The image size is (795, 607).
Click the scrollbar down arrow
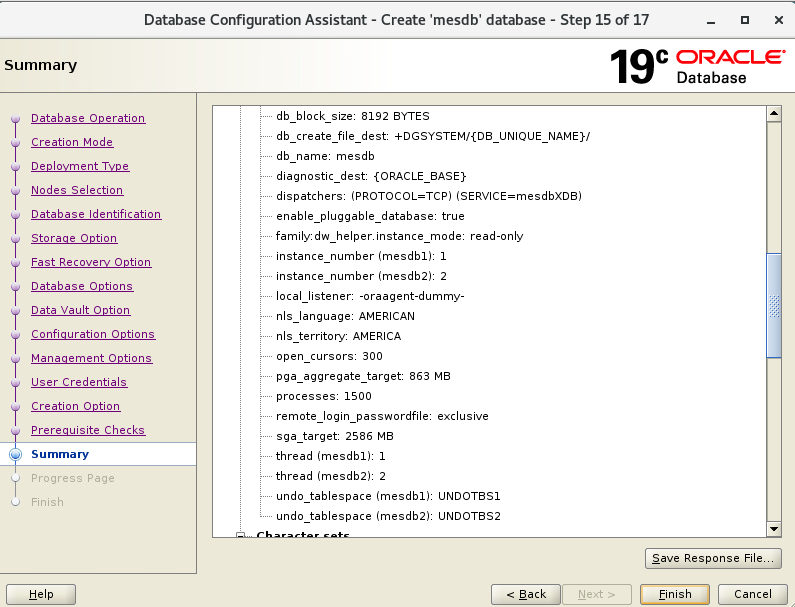tap(773, 528)
